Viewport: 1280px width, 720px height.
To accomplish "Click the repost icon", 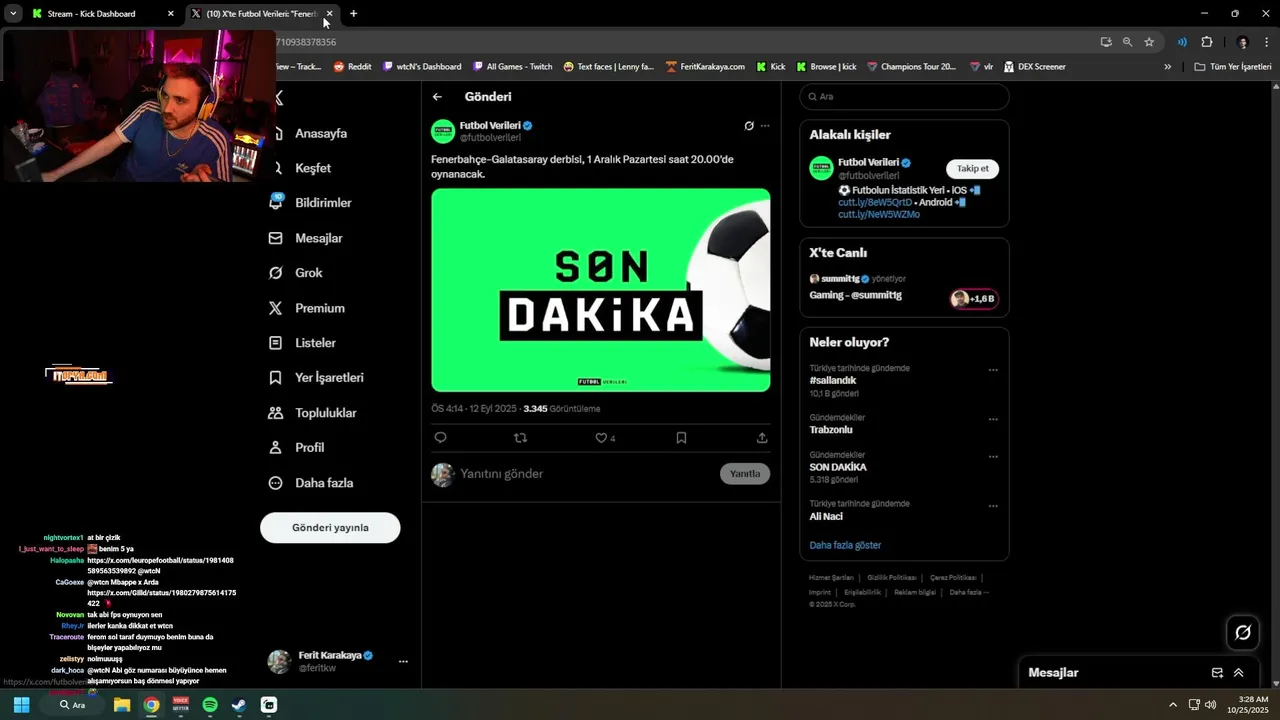I will [x=520, y=438].
